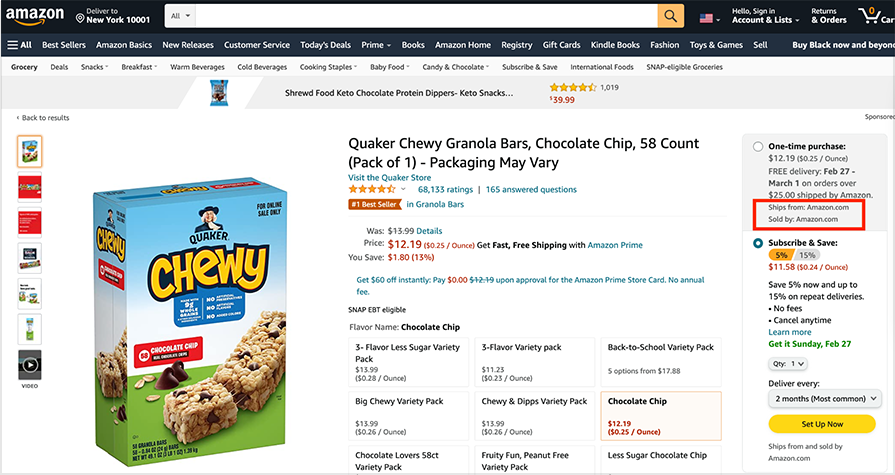Image resolution: width=895 pixels, height=475 pixels.
Task: Open the All hamburger menu
Action: tap(19, 45)
